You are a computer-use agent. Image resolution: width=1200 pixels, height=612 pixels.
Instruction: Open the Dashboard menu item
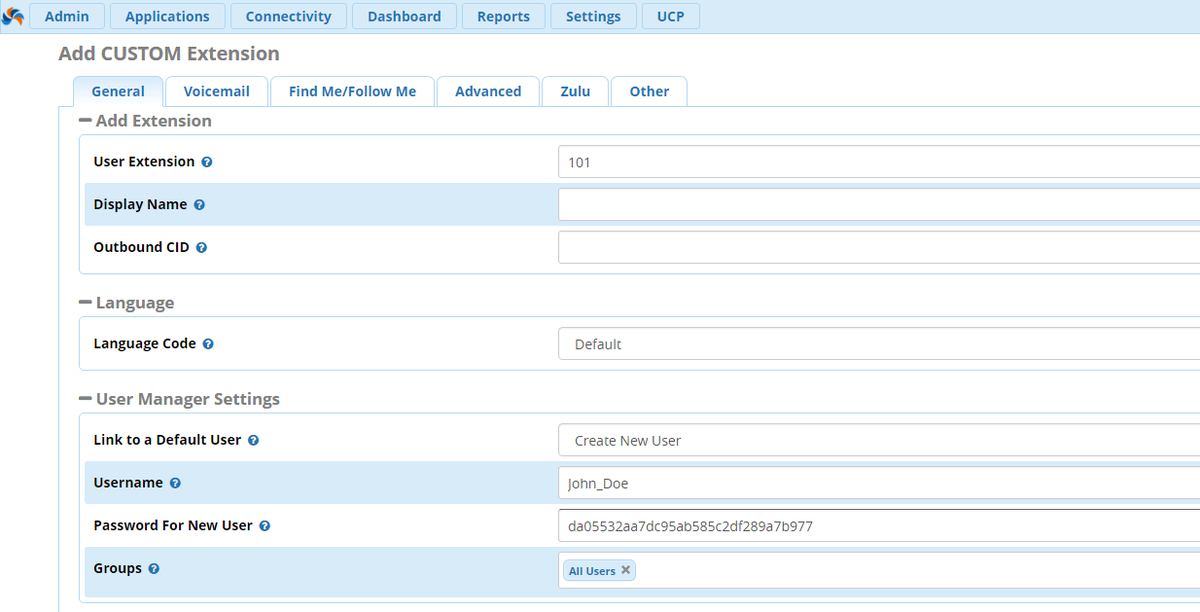404,16
